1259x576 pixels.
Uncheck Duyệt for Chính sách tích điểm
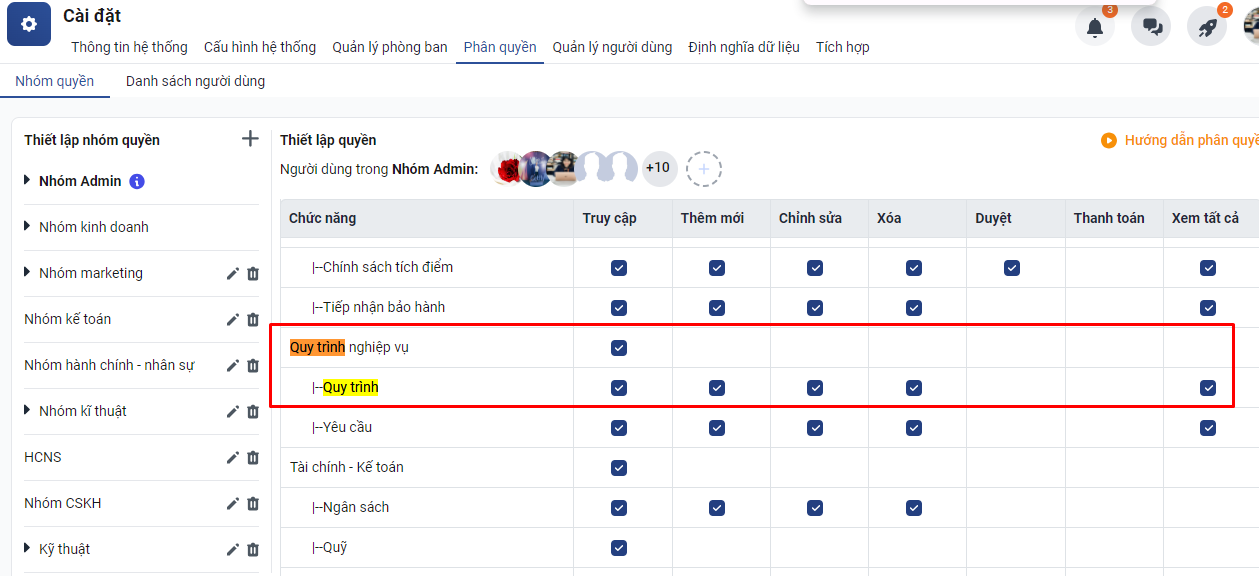coord(1012,267)
